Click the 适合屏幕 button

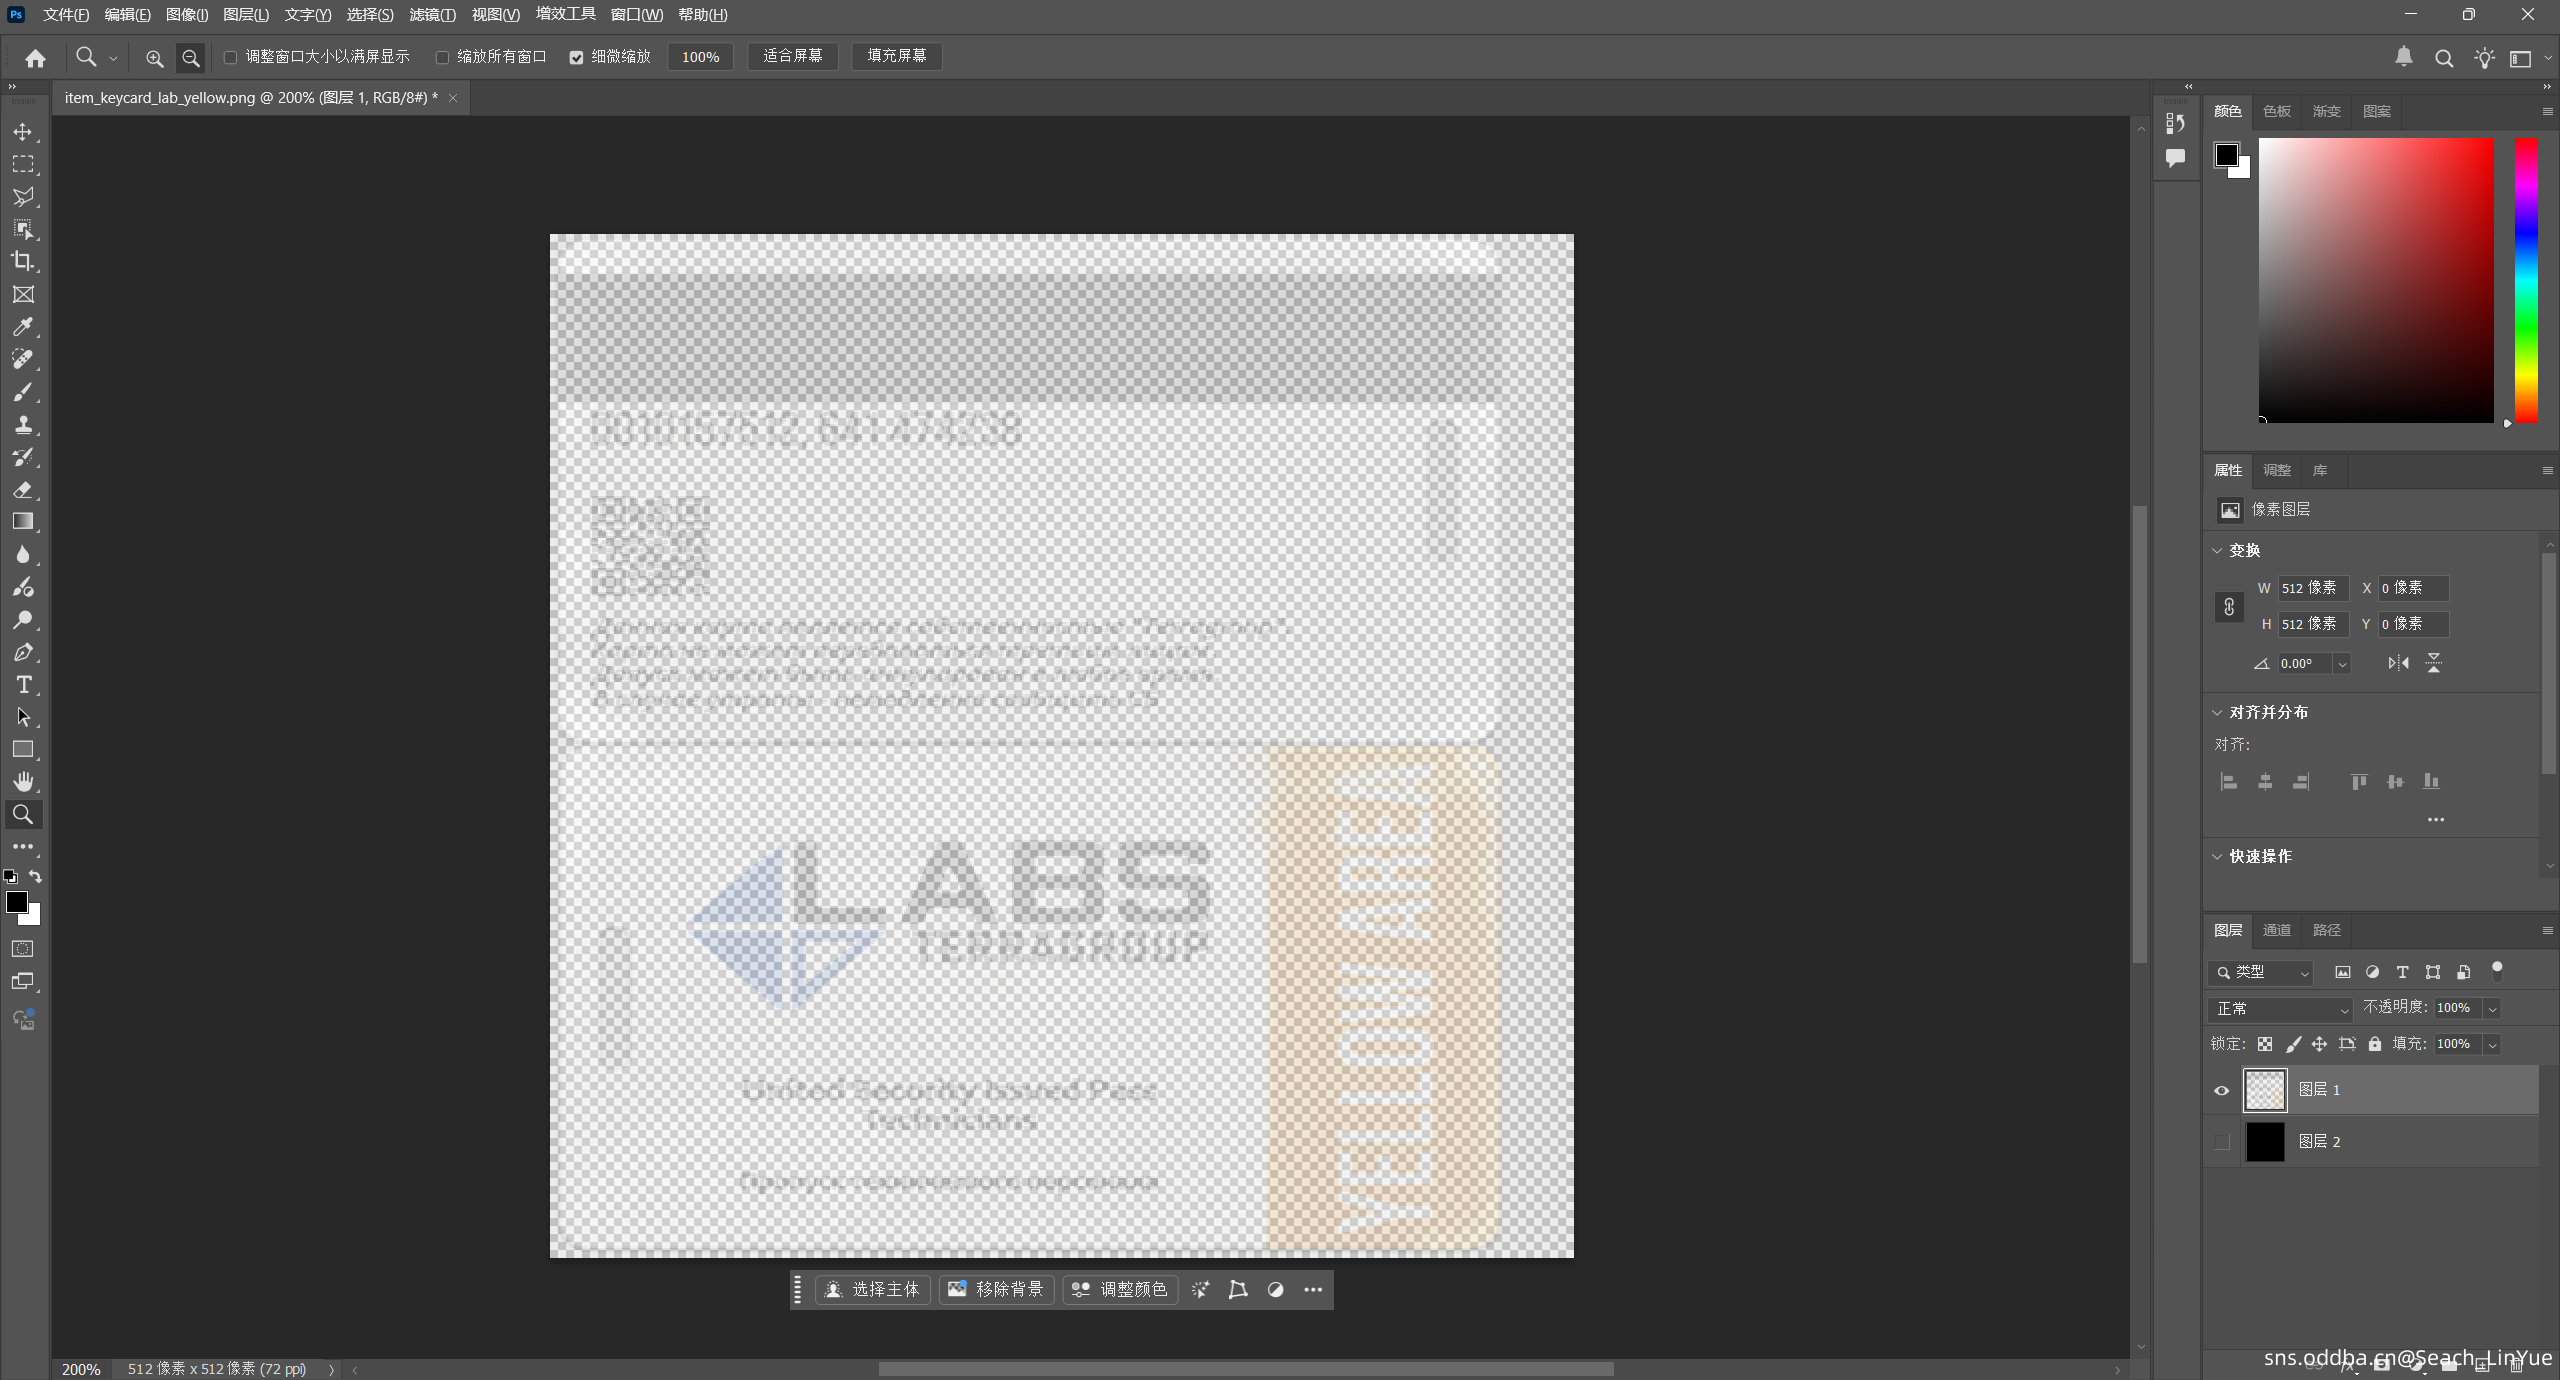792,56
